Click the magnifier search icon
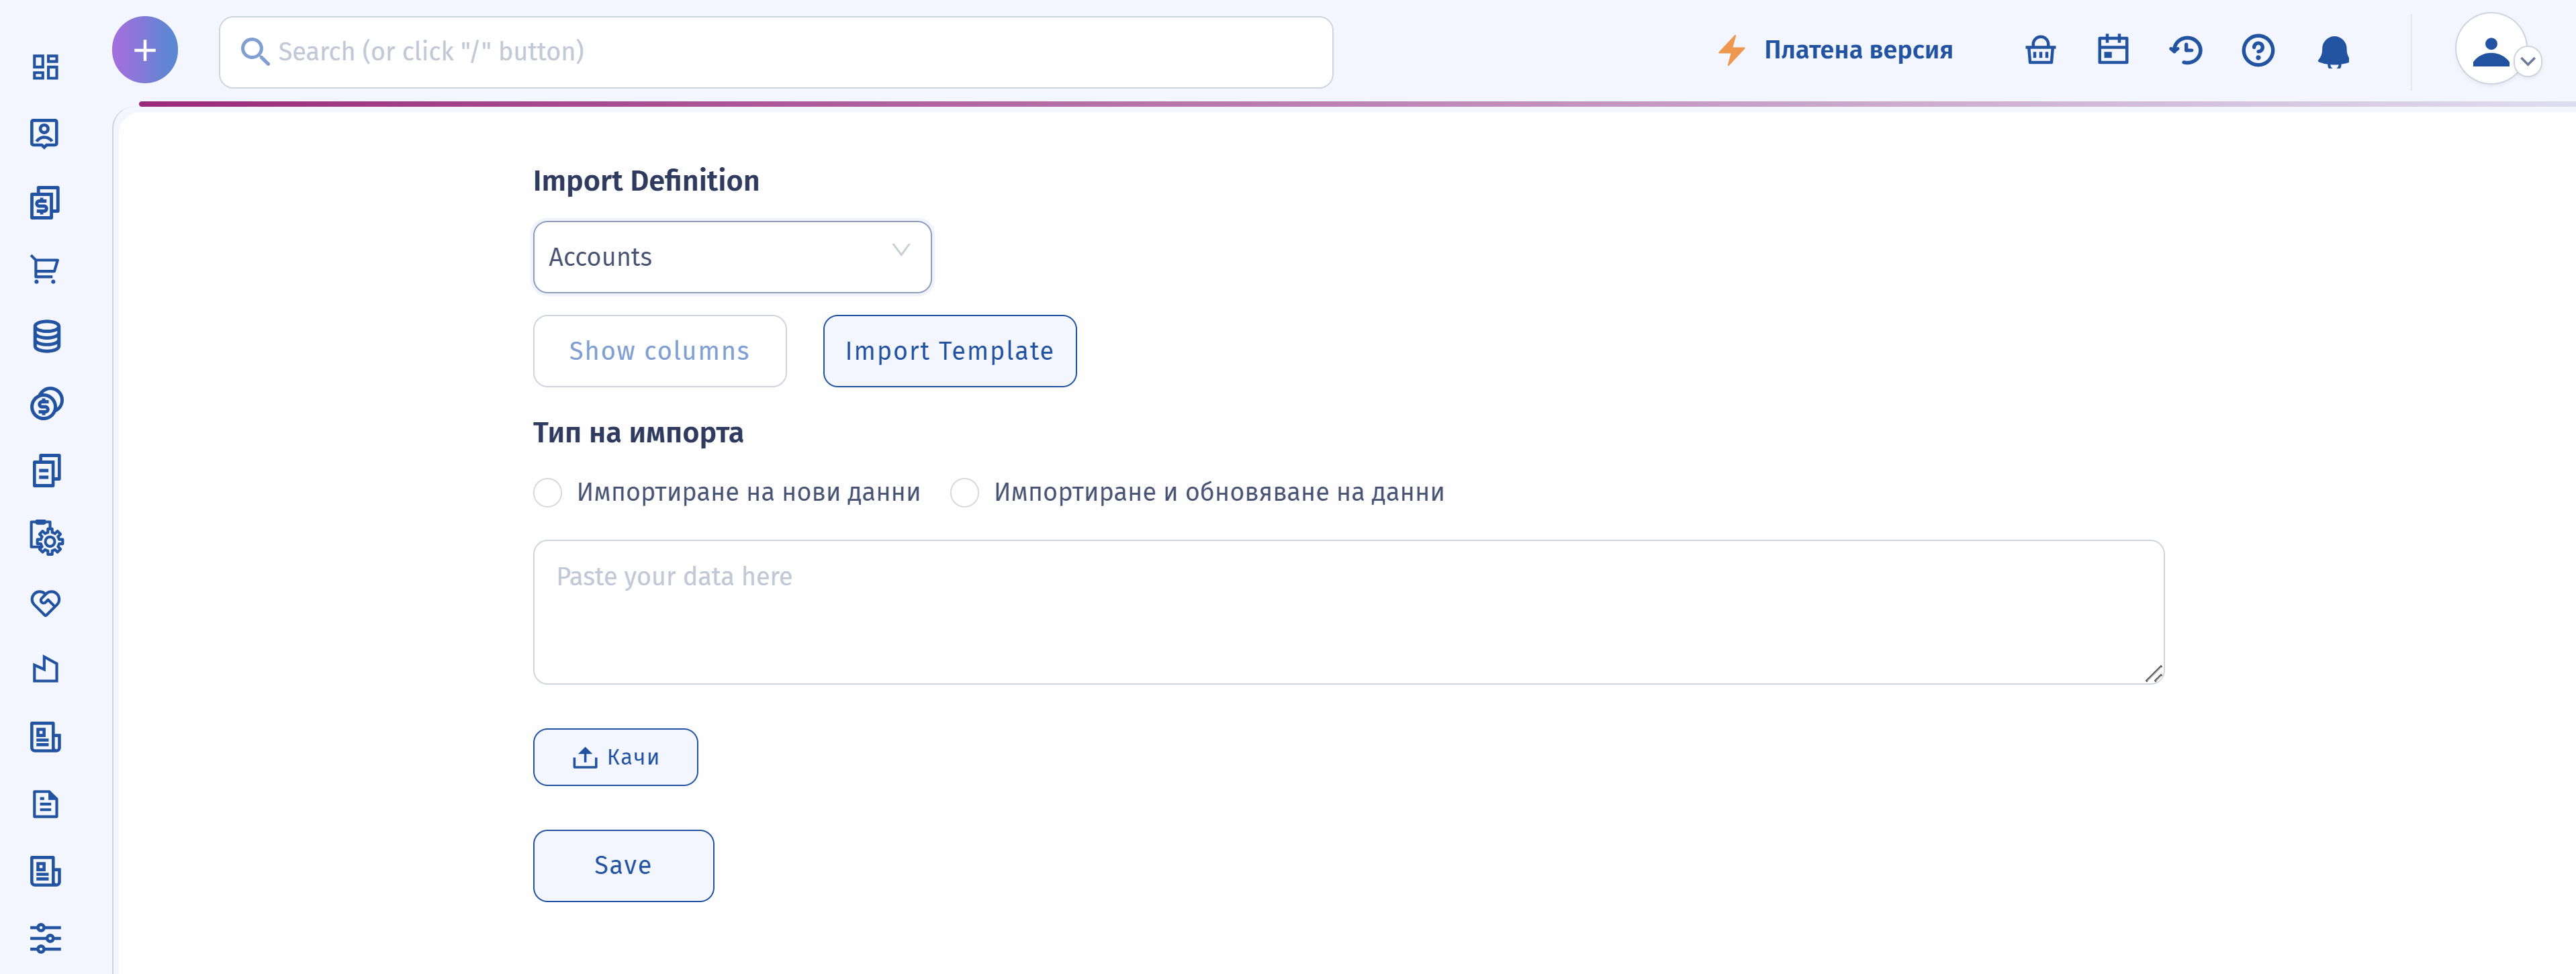 [255, 52]
